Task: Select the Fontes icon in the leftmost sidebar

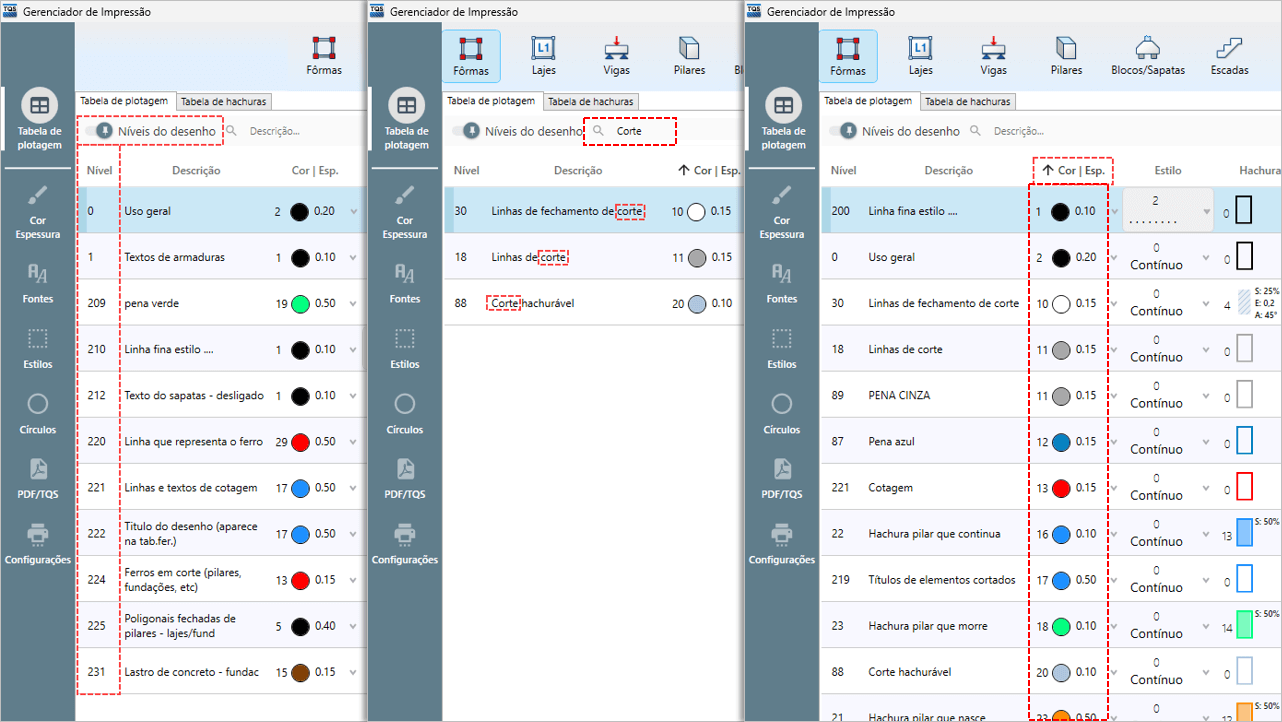Action: 38,282
